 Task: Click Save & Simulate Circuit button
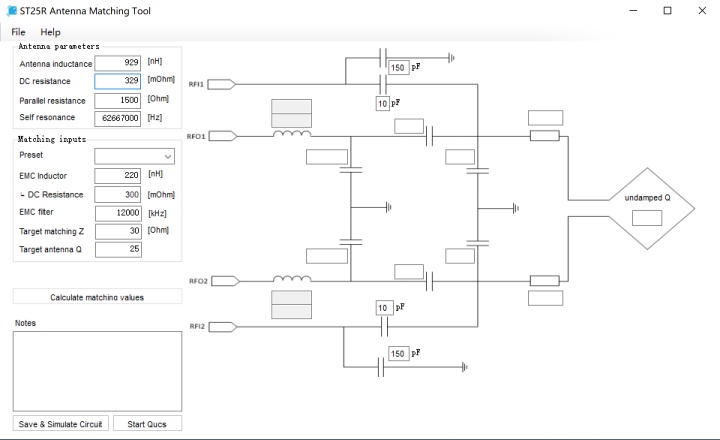[x=61, y=424]
